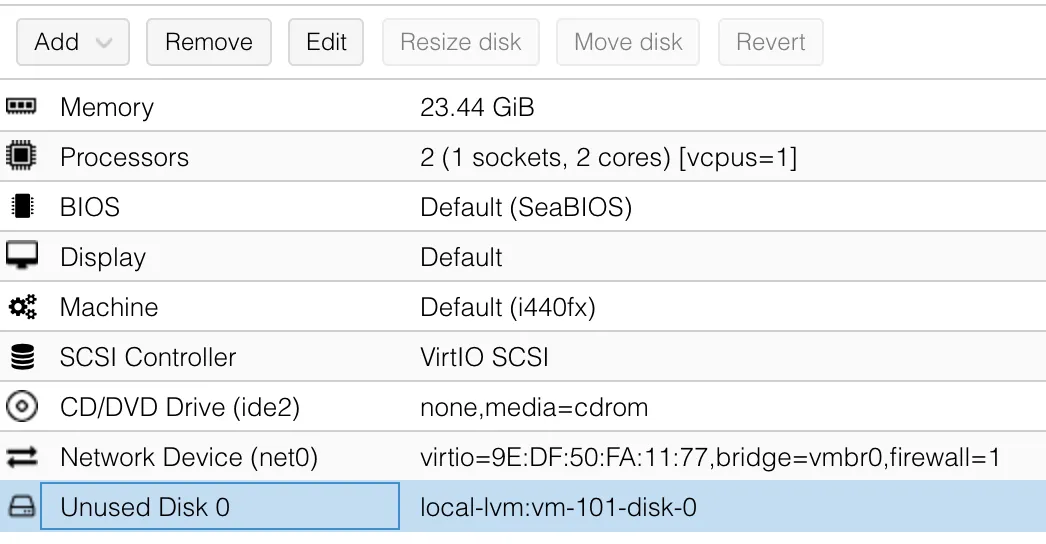Click the BIOS chip icon
Viewport: 1046px width, 544px height.
(x=22, y=206)
